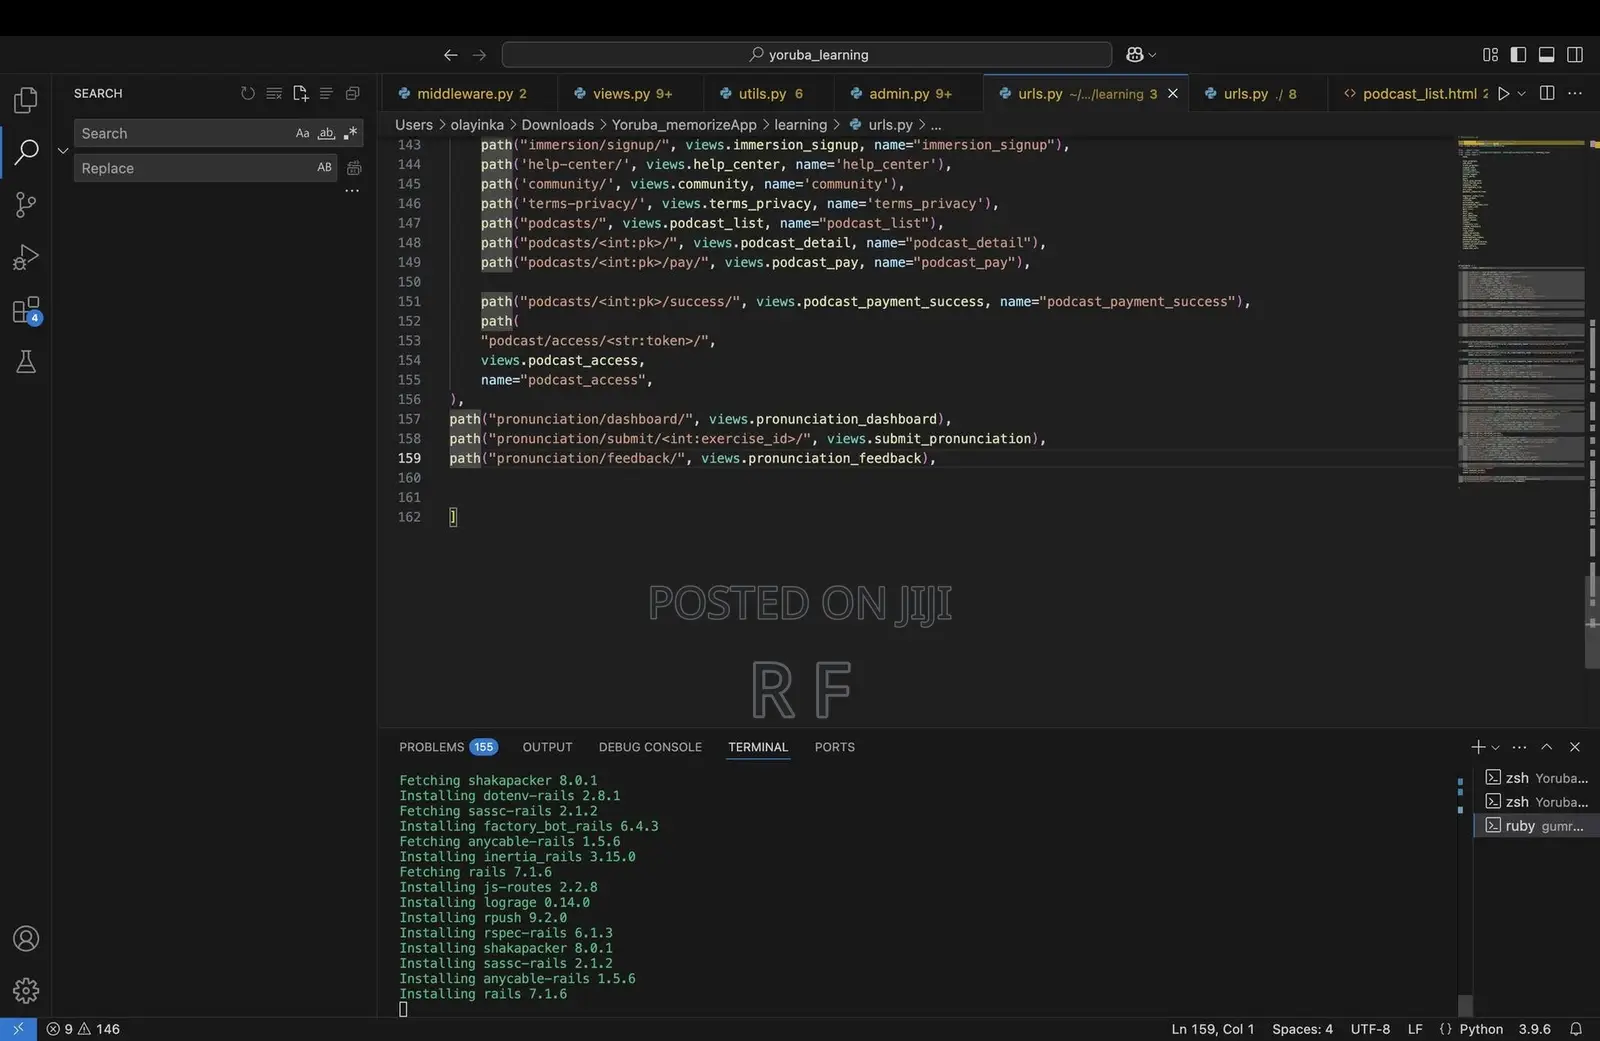Switch to views.py tab
Image resolution: width=1600 pixels, height=1041 pixels.
click(631, 93)
